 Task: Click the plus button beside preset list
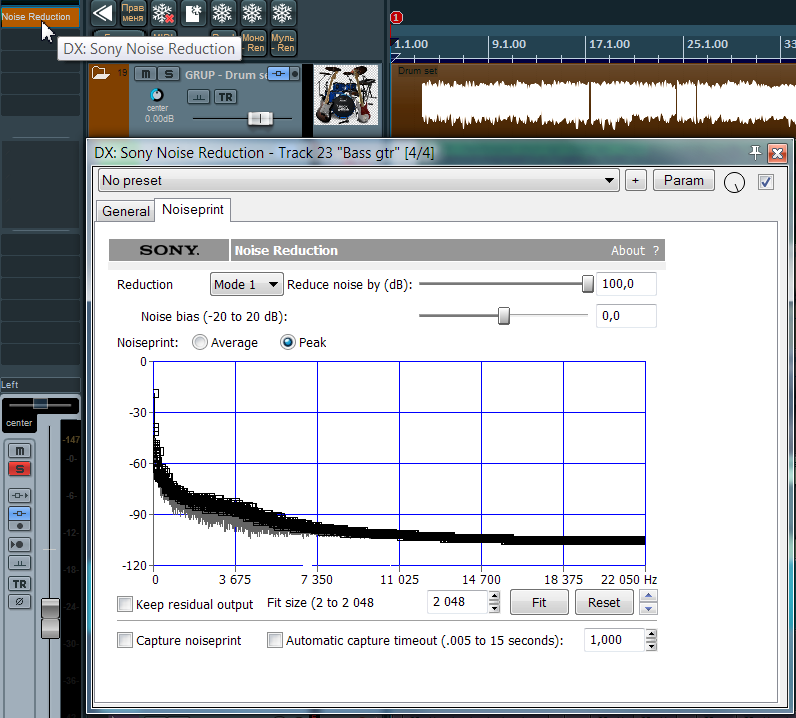tap(636, 181)
